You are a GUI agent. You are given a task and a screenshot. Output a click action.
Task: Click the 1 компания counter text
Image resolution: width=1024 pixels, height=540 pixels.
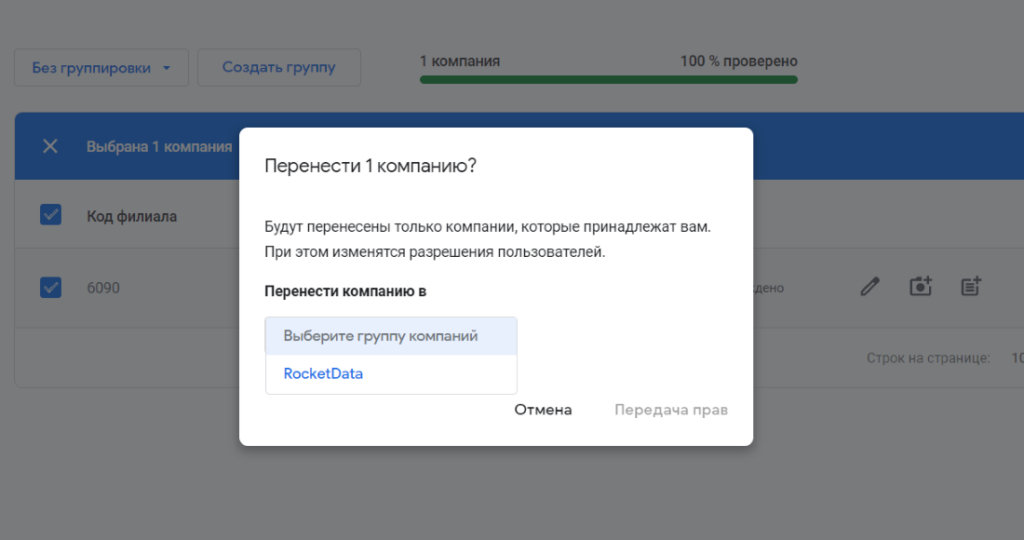point(460,61)
